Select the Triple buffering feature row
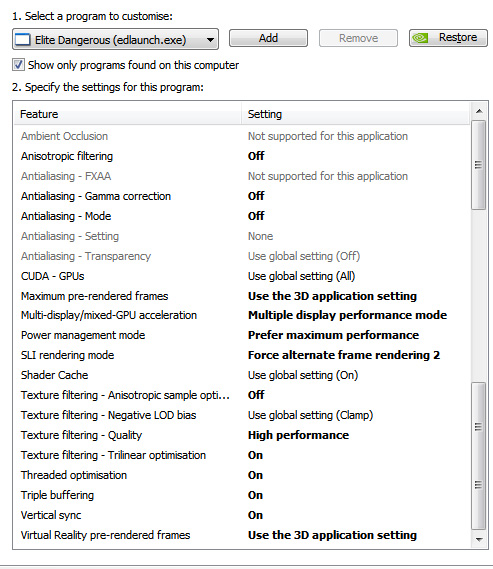 (x=242, y=495)
